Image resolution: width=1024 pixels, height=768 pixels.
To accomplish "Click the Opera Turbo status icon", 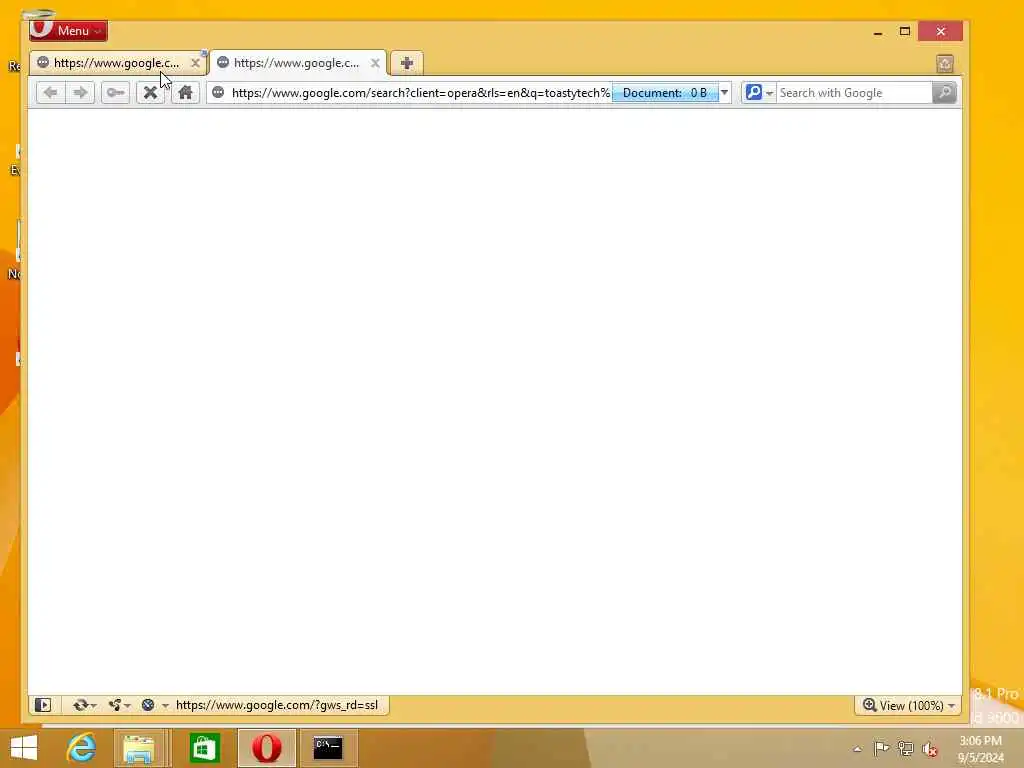I will [x=148, y=705].
